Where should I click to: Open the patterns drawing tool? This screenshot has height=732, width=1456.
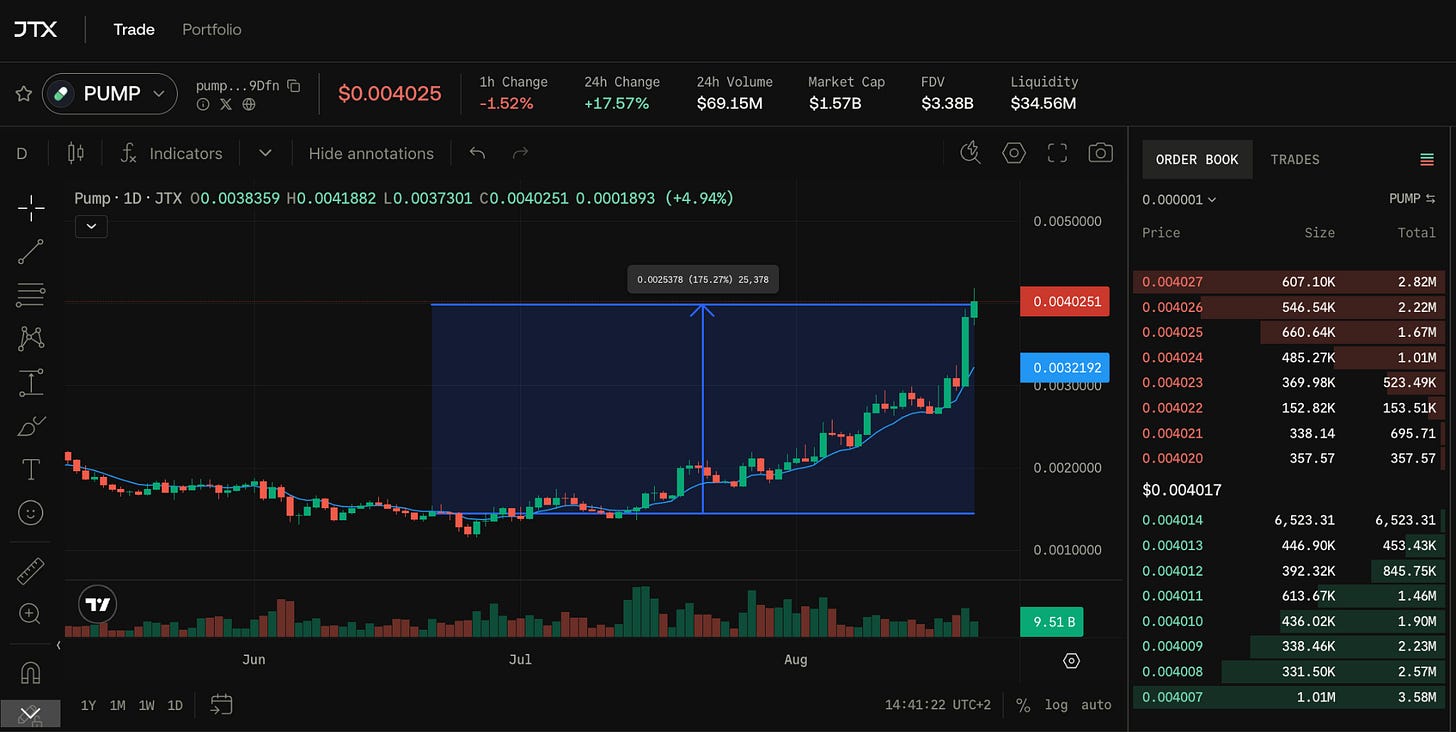click(31, 338)
